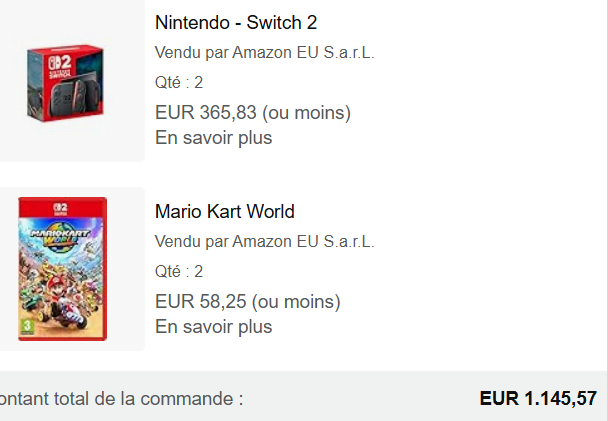
Task: Open the Mario Kart World cover image
Action: tap(62, 269)
